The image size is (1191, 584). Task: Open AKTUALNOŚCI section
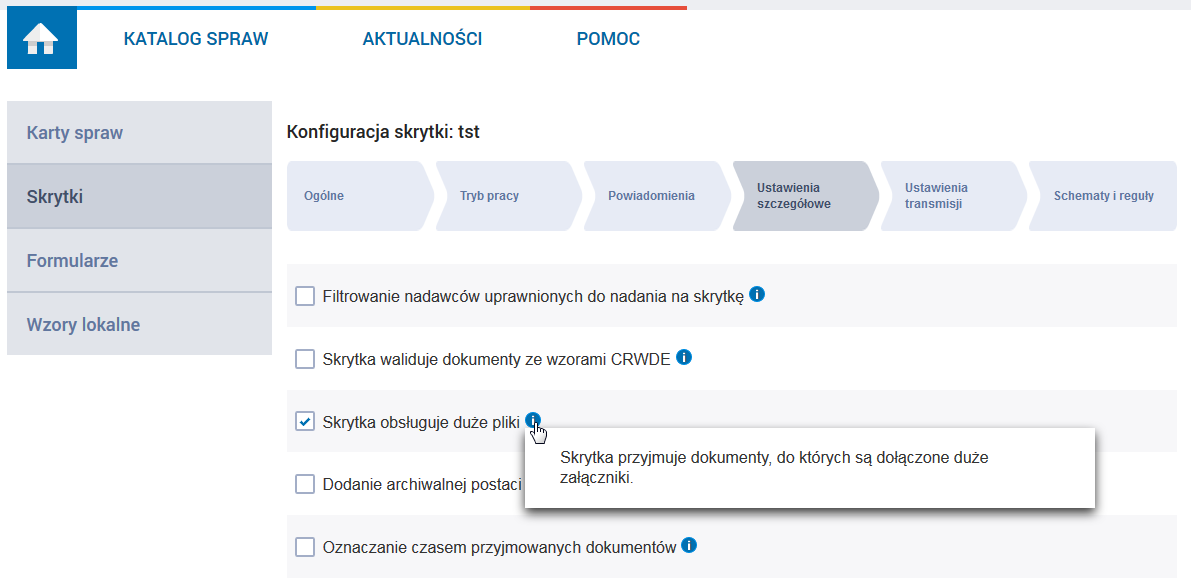coord(422,39)
